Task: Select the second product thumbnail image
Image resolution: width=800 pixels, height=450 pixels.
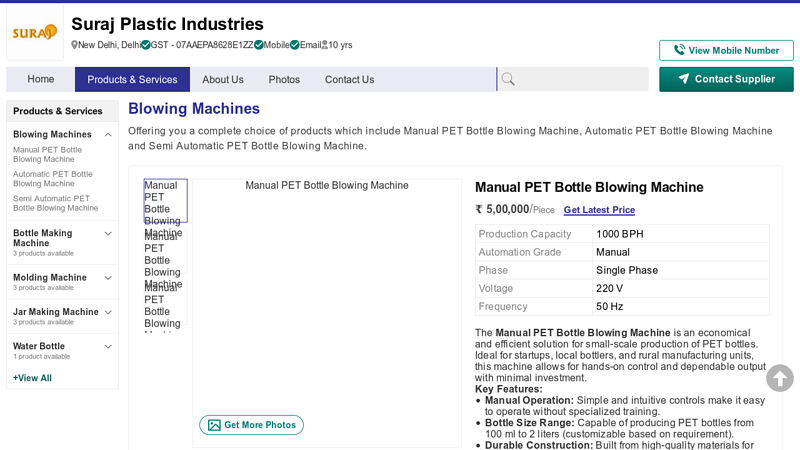Action: point(165,252)
